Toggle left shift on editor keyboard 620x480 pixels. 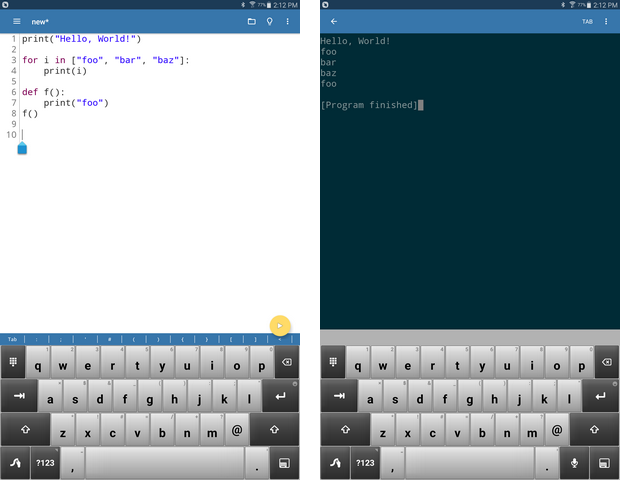[26, 429]
